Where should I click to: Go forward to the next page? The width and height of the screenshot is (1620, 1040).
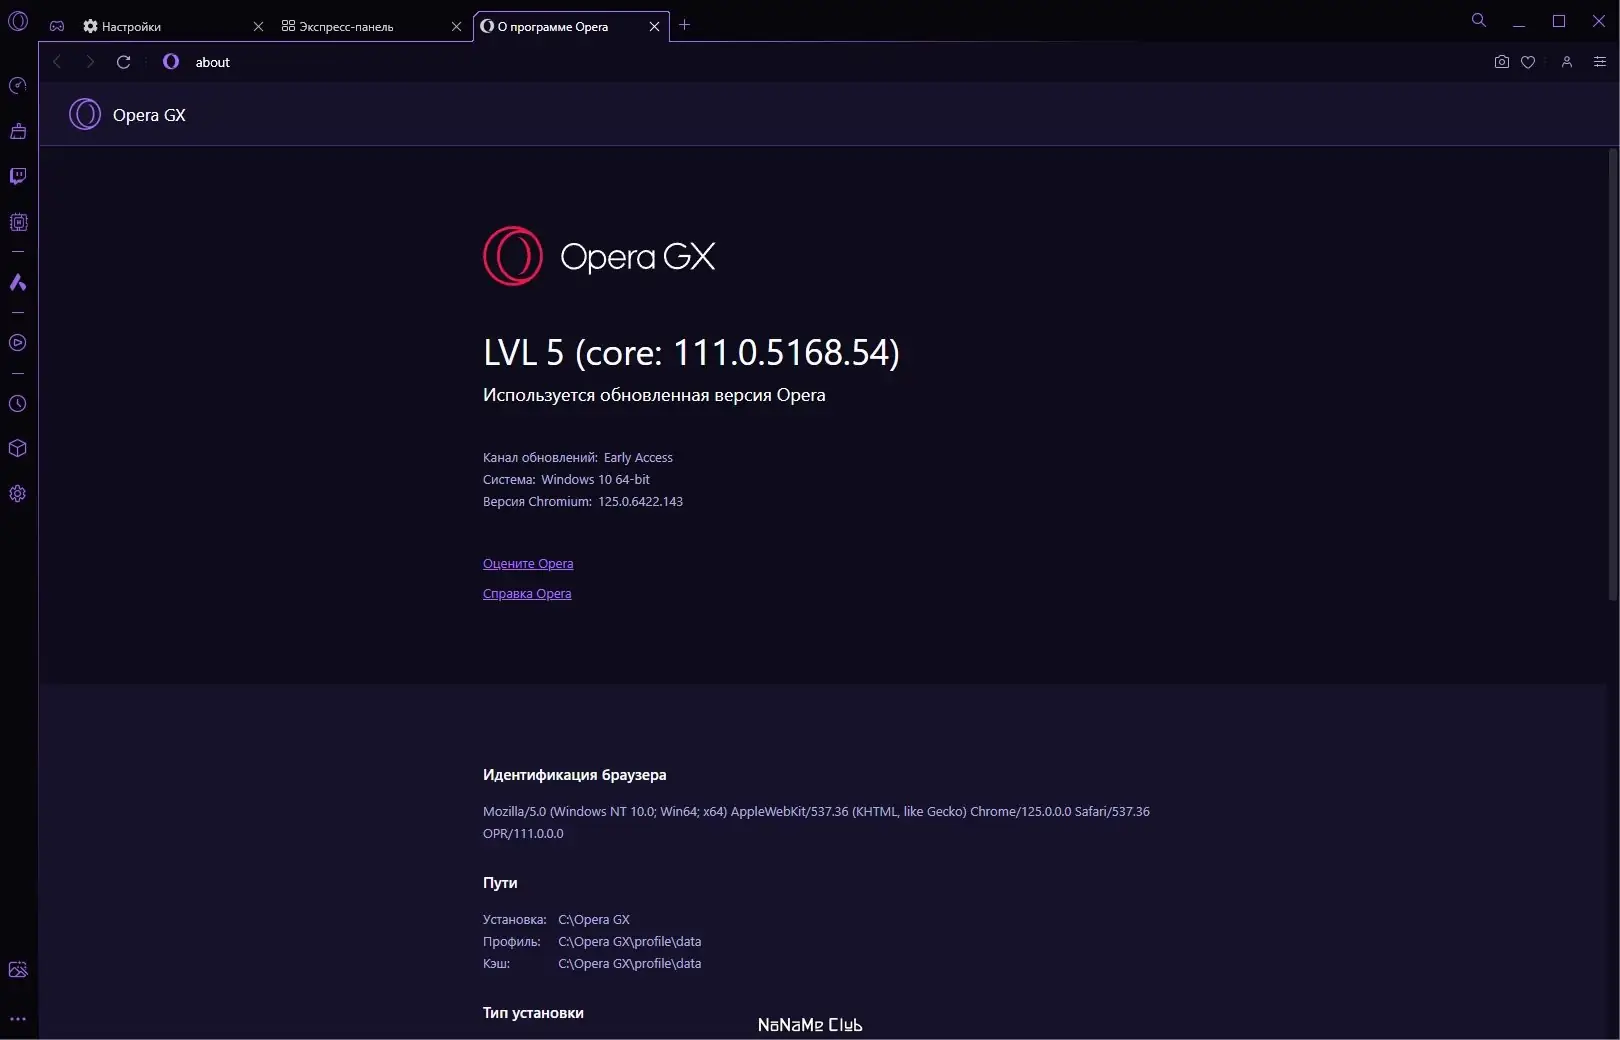90,62
